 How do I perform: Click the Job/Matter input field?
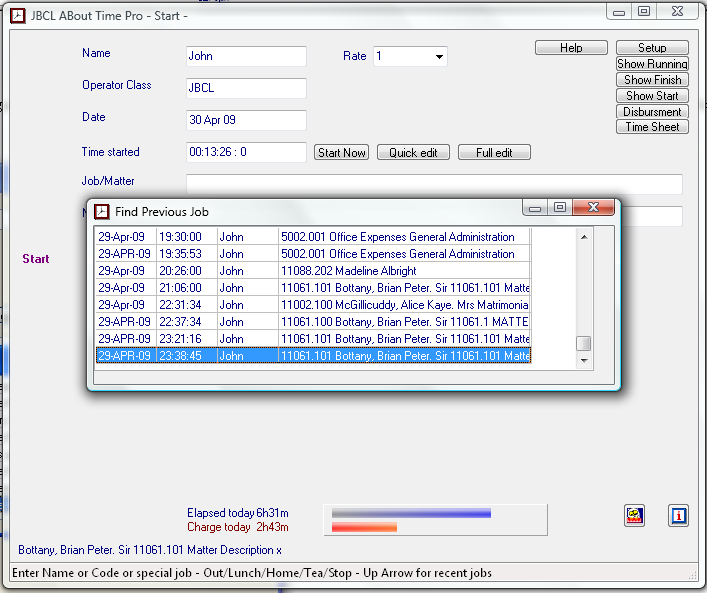click(434, 184)
